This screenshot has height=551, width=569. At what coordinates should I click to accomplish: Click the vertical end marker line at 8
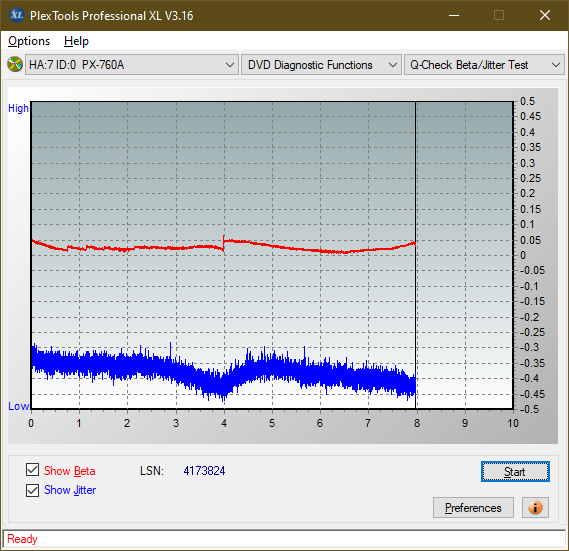(416, 255)
